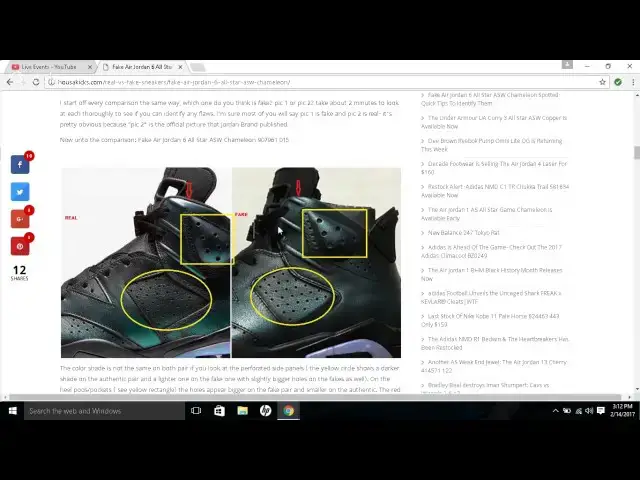
Task: Open File Explorer from the taskbar
Action: click(242, 411)
